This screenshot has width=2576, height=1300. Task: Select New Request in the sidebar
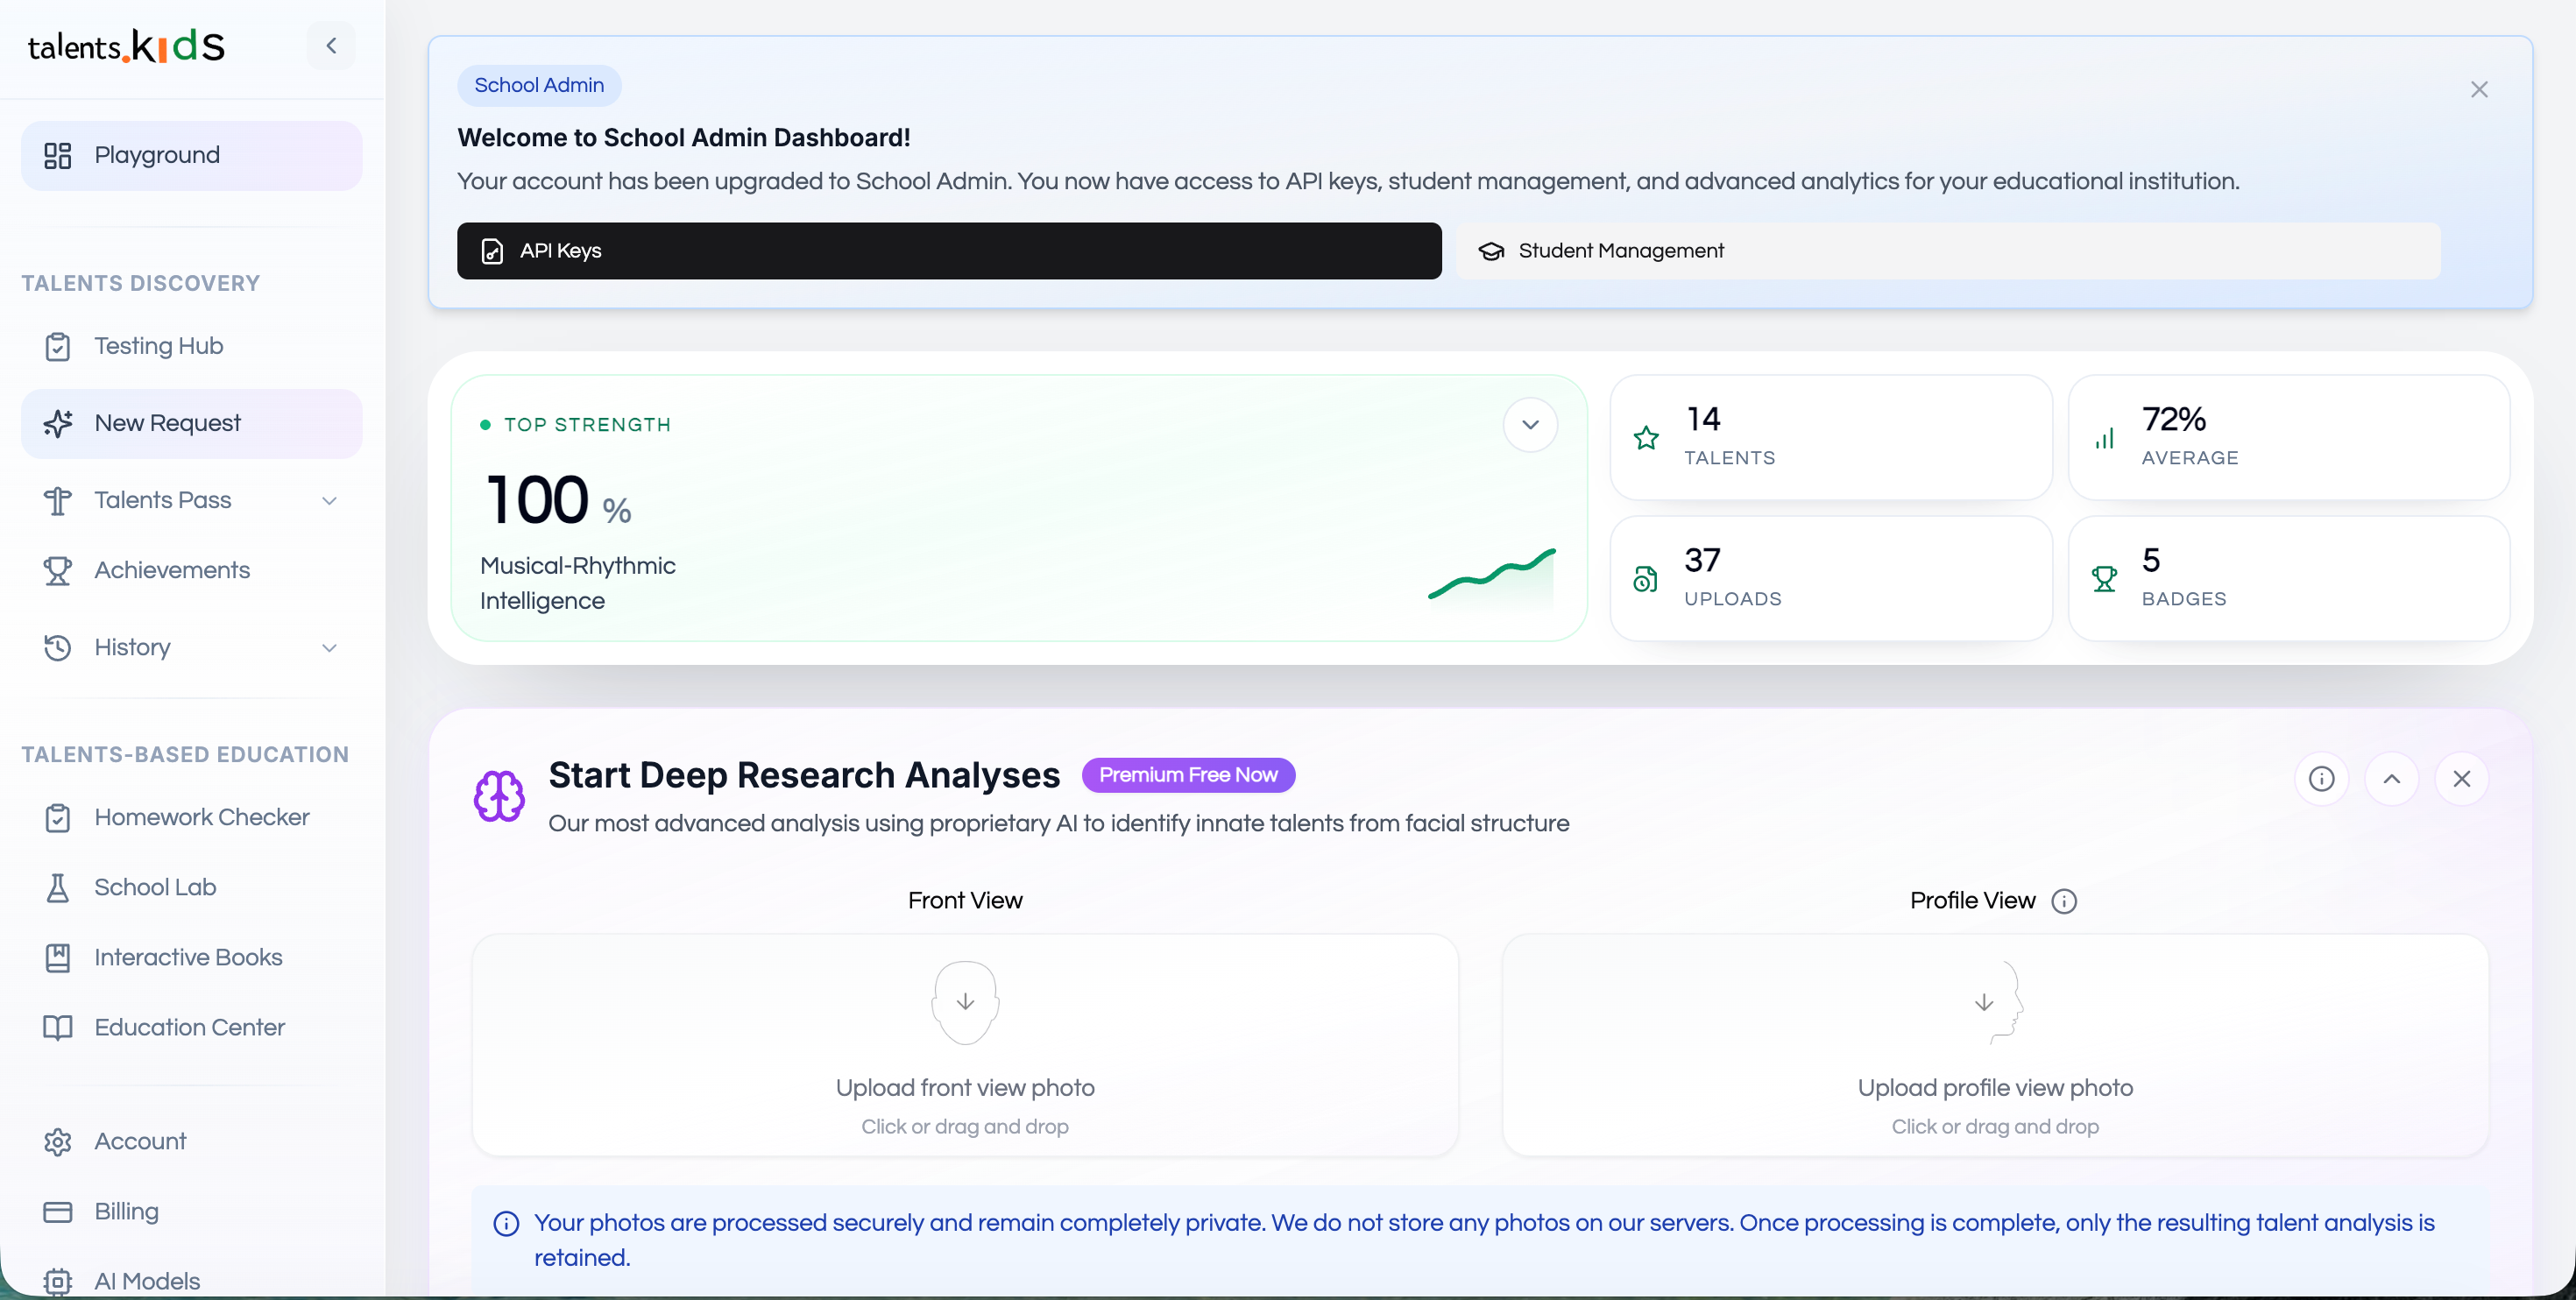tap(191, 423)
